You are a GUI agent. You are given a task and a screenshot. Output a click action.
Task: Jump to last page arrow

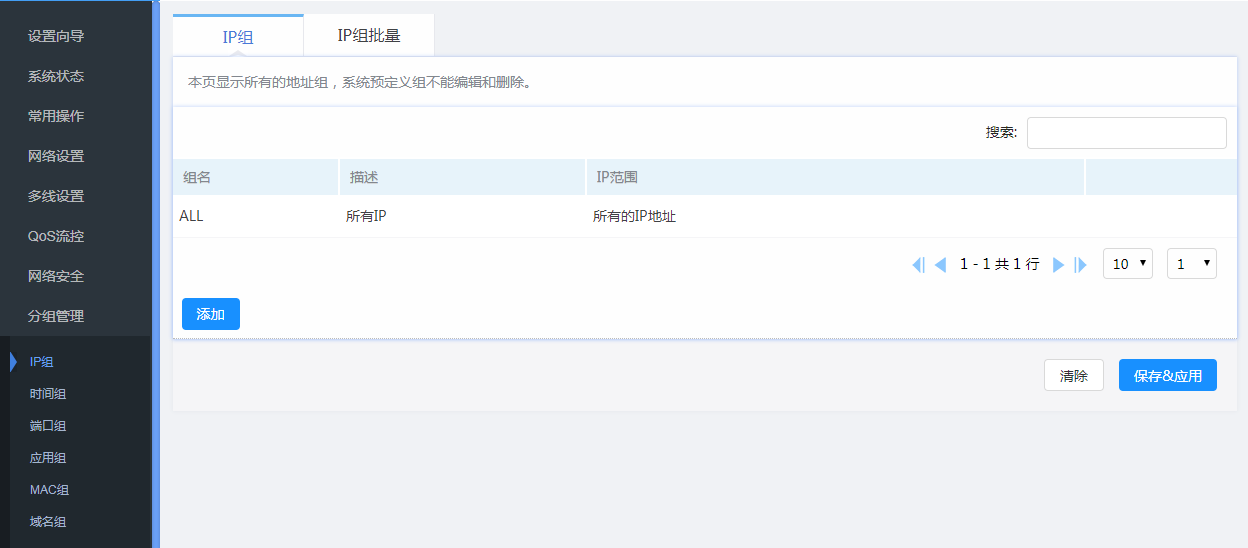(x=1080, y=265)
